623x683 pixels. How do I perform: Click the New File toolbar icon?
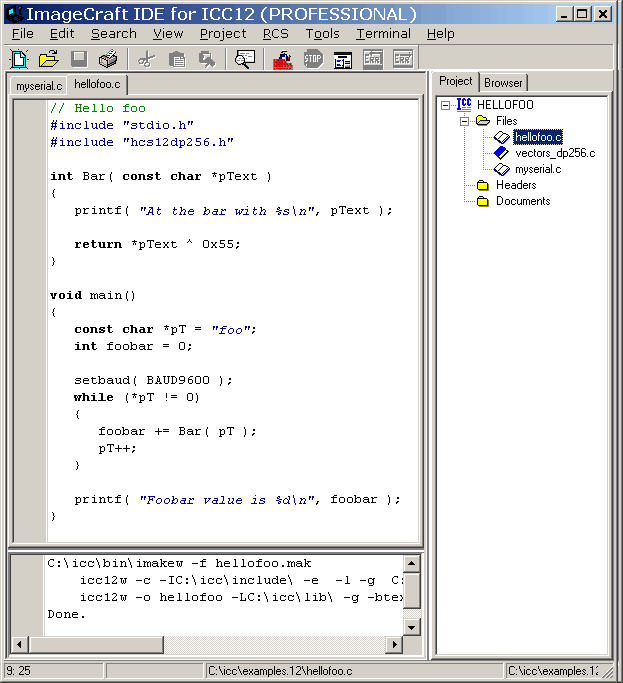19,59
